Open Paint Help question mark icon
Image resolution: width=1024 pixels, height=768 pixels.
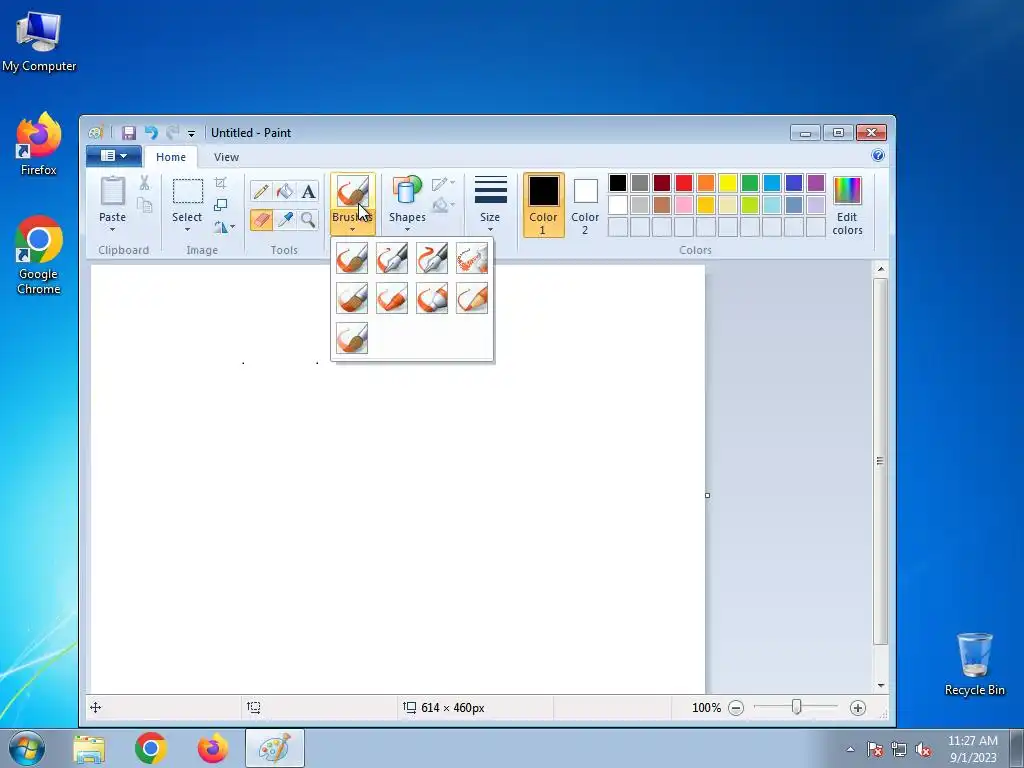[x=878, y=155]
